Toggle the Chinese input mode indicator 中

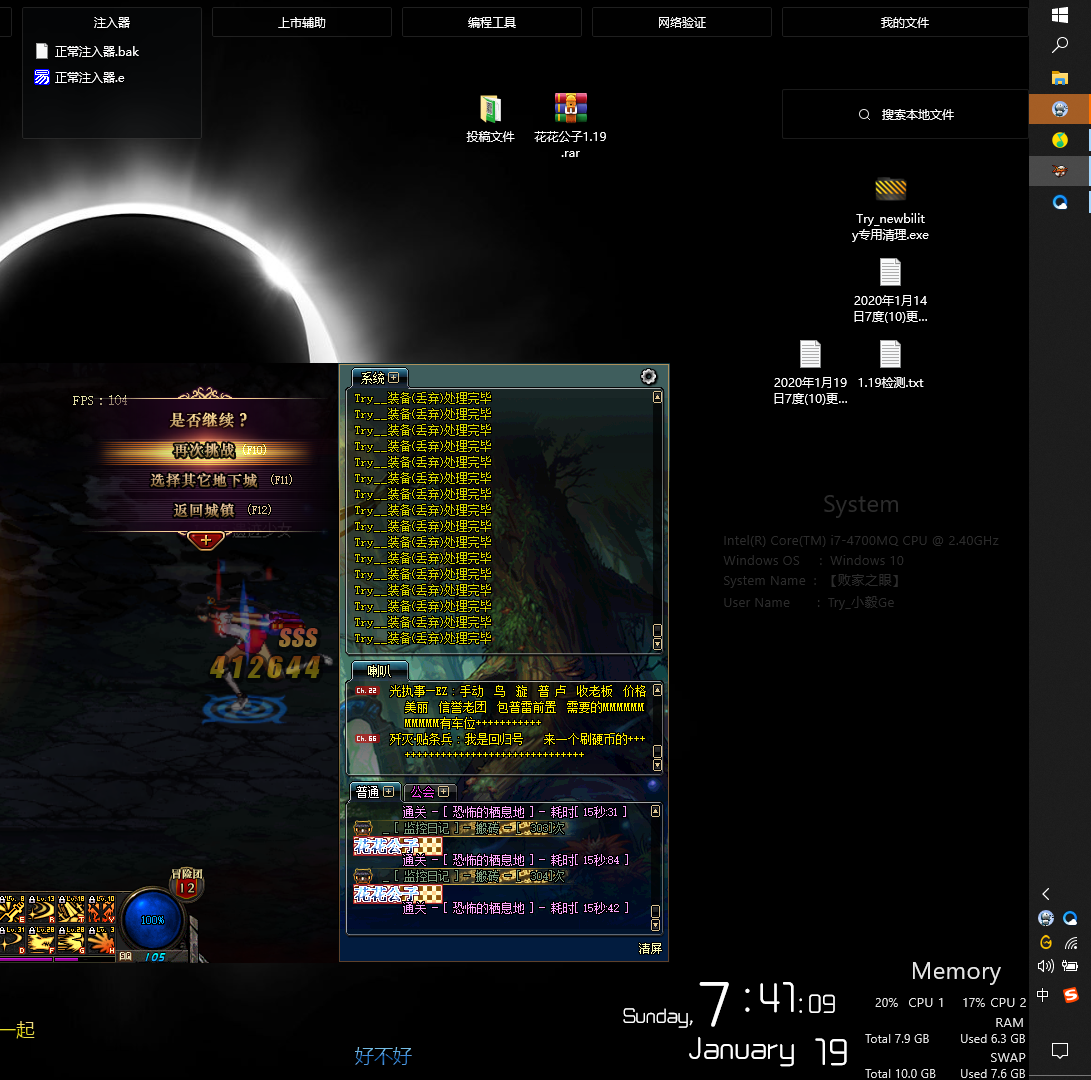(1044, 995)
